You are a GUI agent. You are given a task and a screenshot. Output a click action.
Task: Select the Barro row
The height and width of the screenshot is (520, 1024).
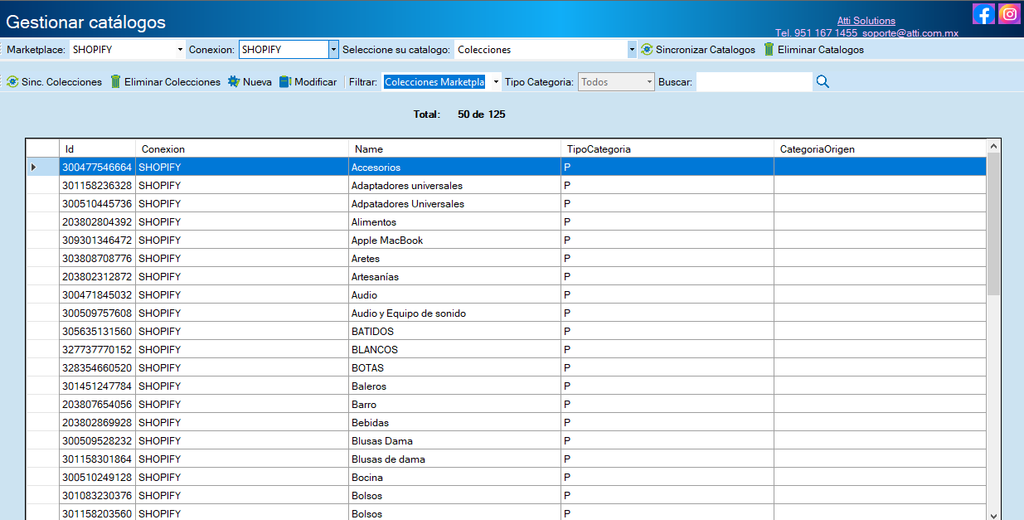[x=506, y=404]
